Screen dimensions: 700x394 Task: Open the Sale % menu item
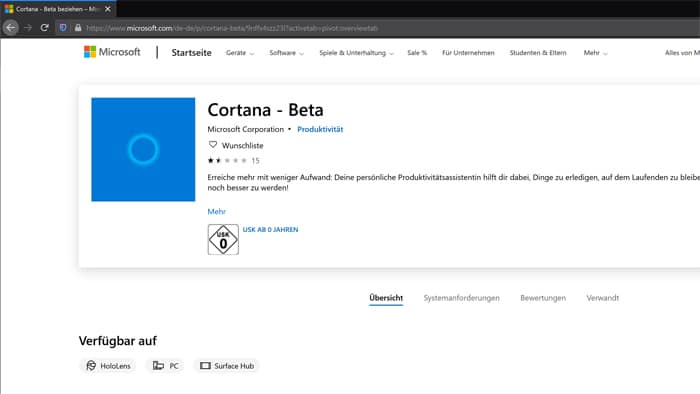[417, 53]
